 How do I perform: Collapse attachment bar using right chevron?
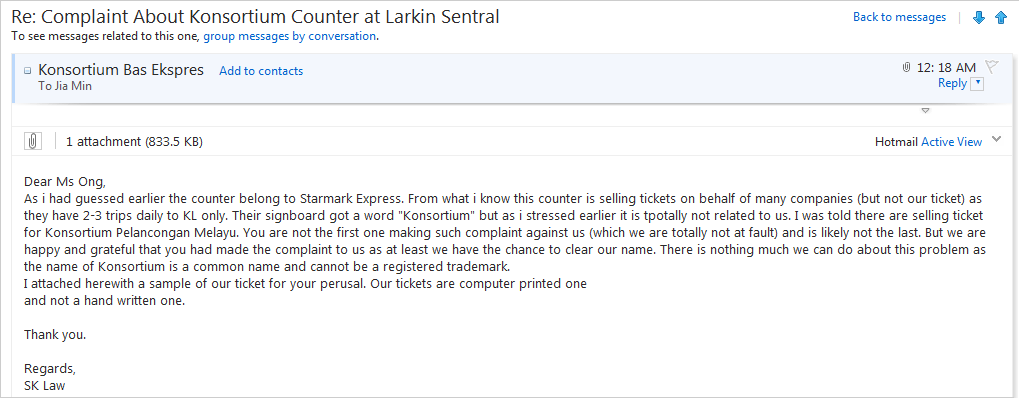(997, 139)
